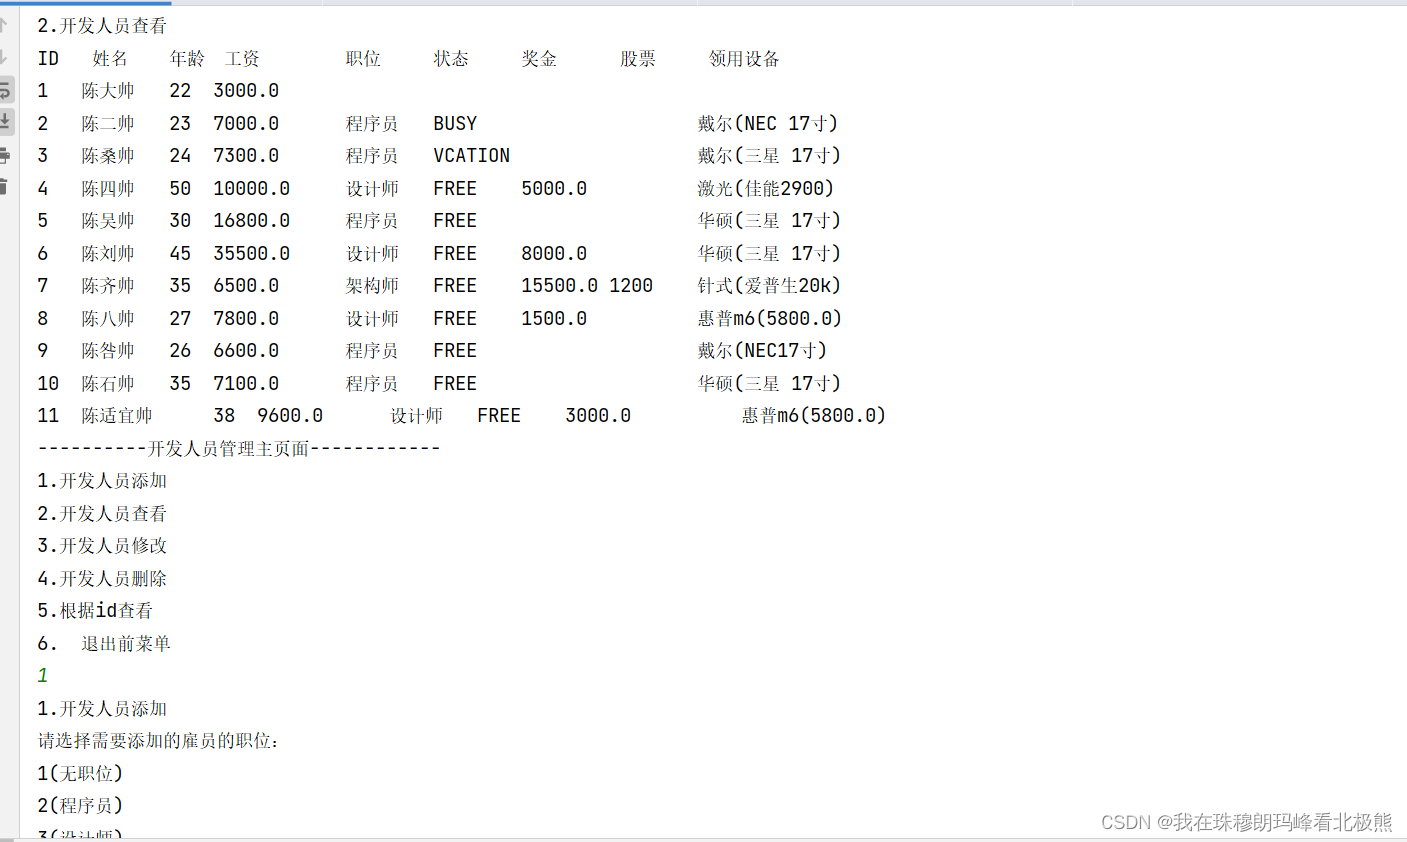Select the name 陈刘帅
1407x842 pixels.
coord(108,253)
